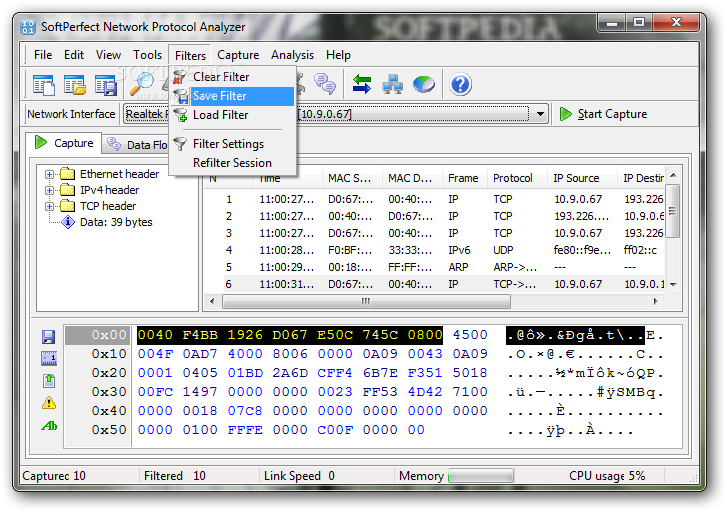Image resolution: width=727 pixels, height=512 pixels.
Task: Open the Network Interface dropdown arrow
Action: click(540, 114)
